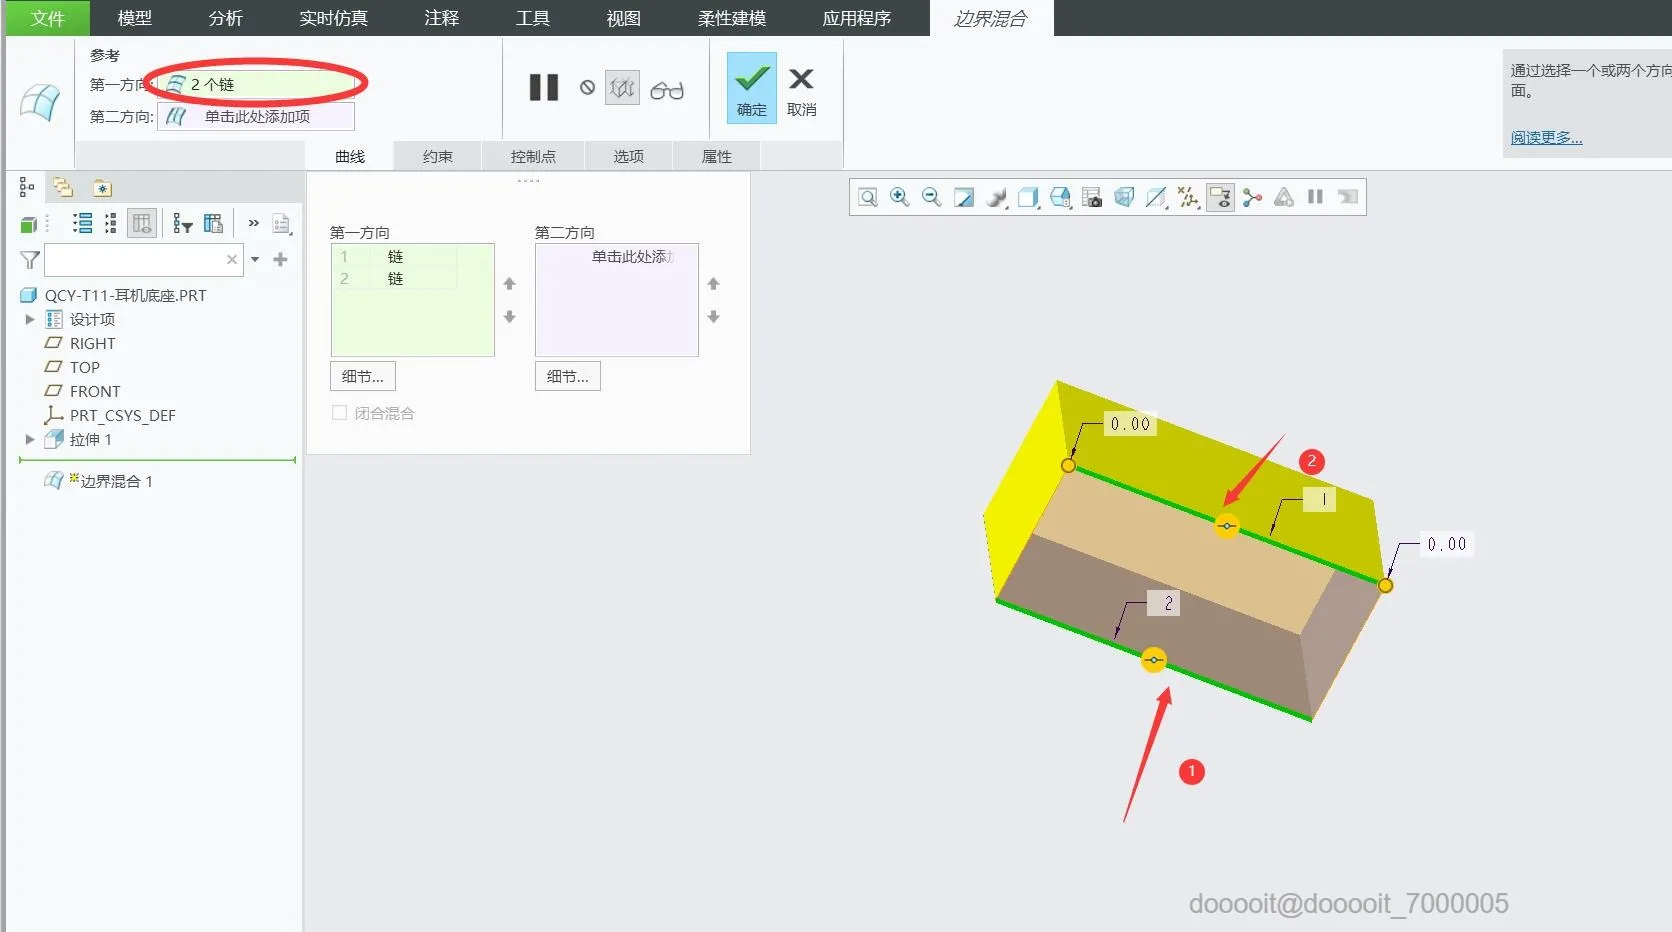The height and width of the screenshot is (932, 1672).
Task: Click the green checkmark 确定 button
Action: click(752, 88)
